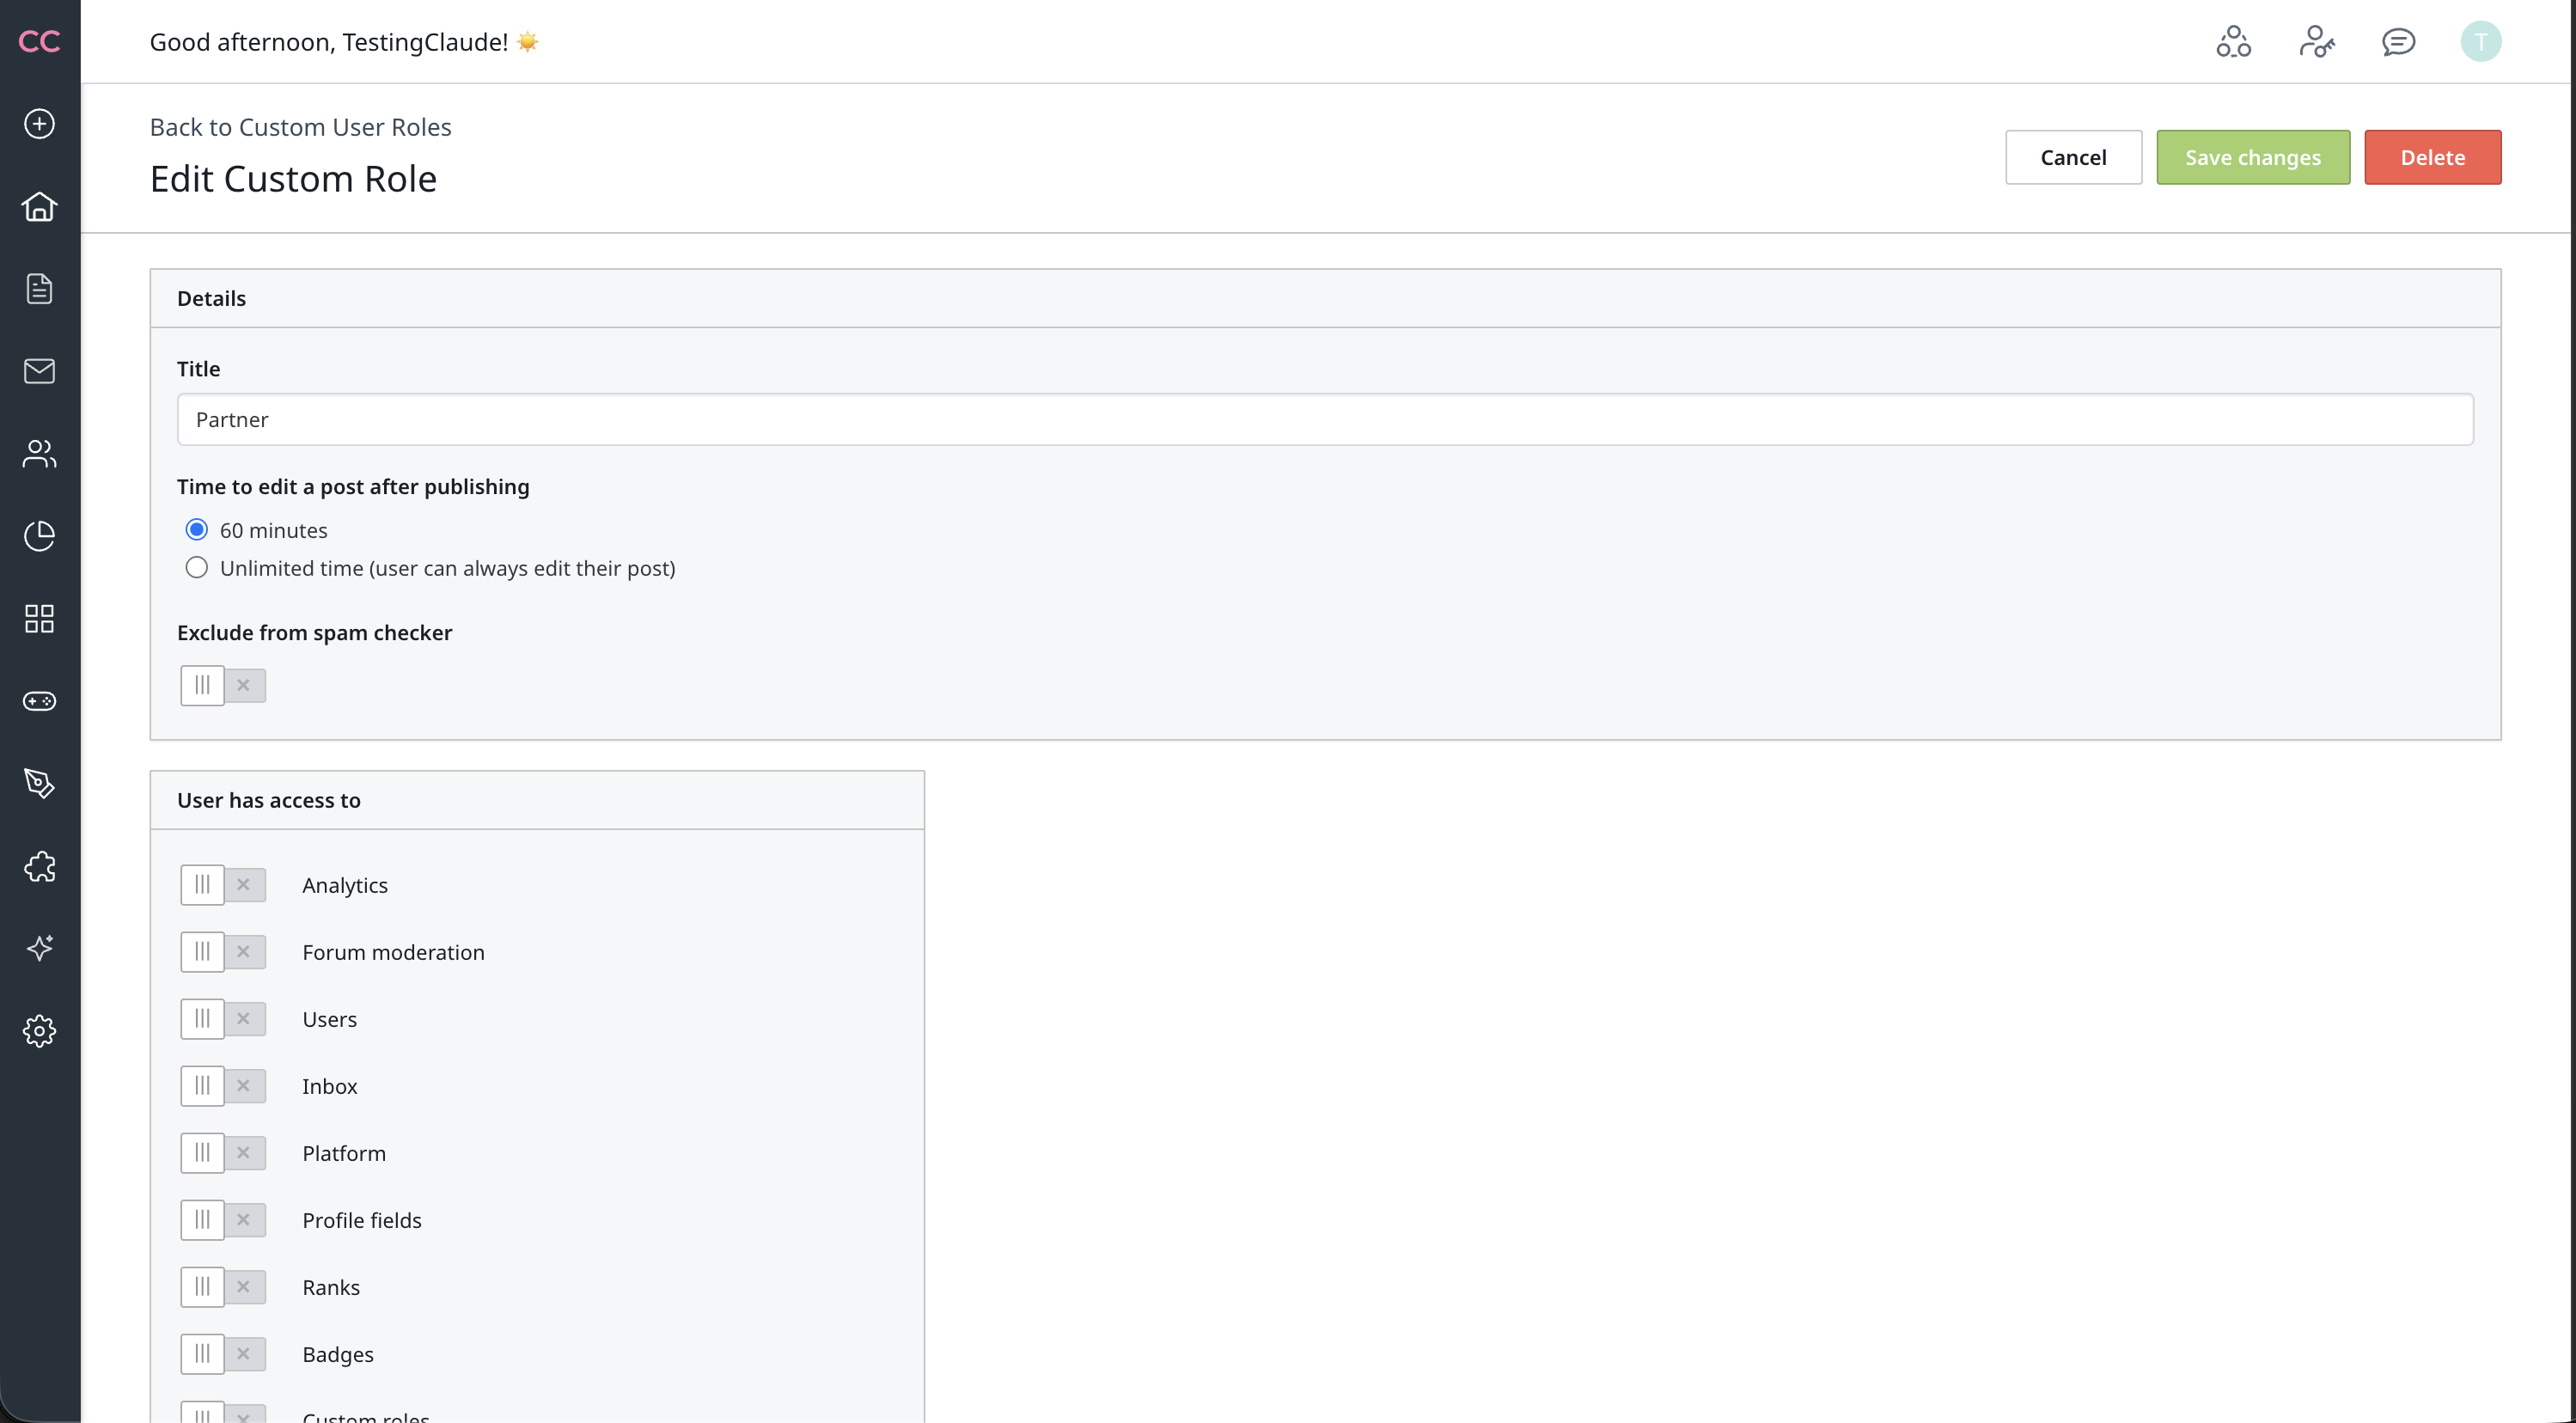Image resolution: width=2576 pixels, height=1423 pixels.
Task: Toggle the Analytics access switch
Action: pyautogui.click(x=223, y=885)
